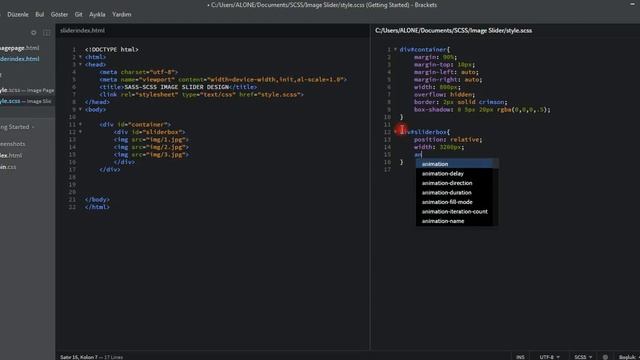Toggle the Boşluk indentation setting
640x360 pixels.
tap(628, 357)
